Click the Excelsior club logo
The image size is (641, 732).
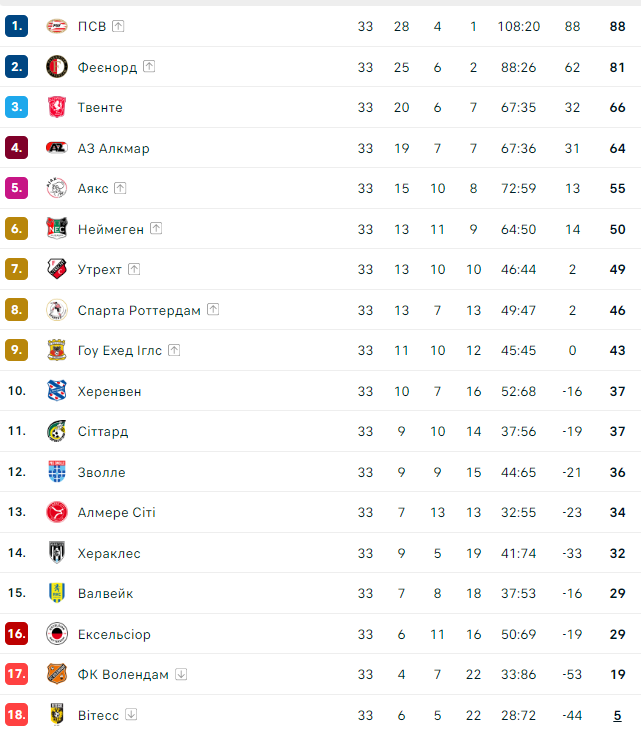pos(56,634)
